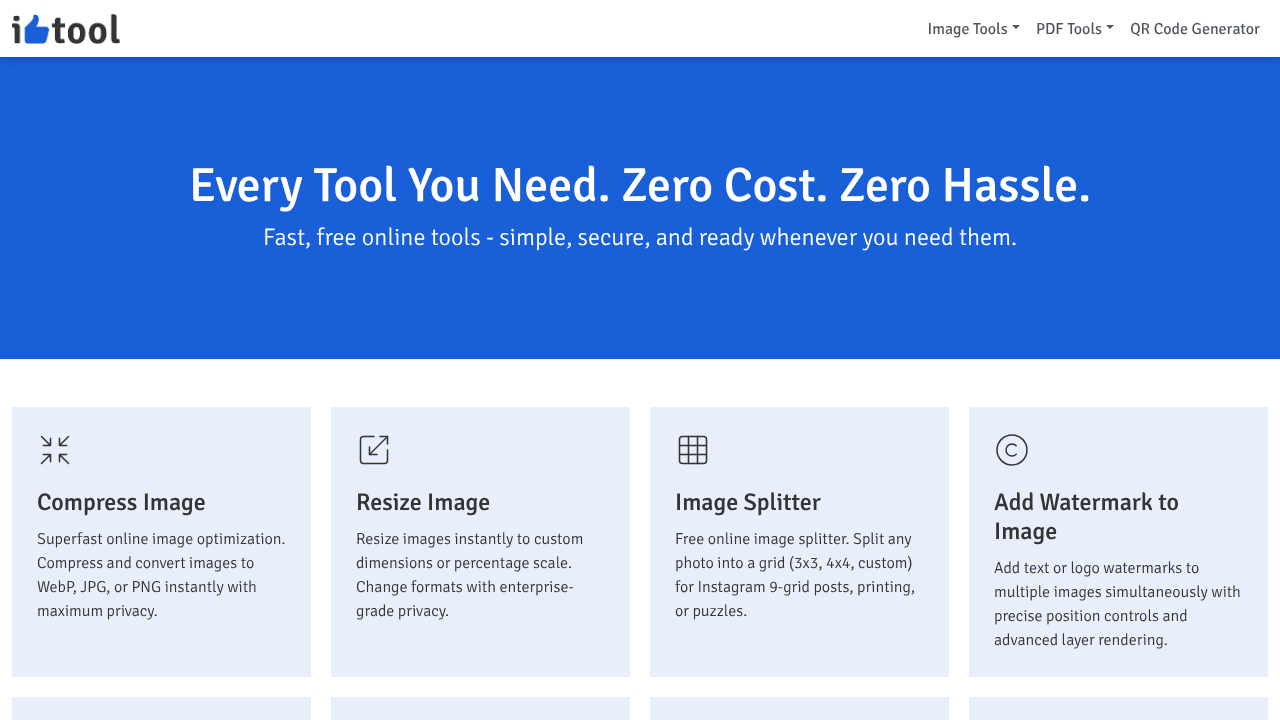Open the Compress Image heading link
The image size is (1280, 720).
tap(121, 502)
